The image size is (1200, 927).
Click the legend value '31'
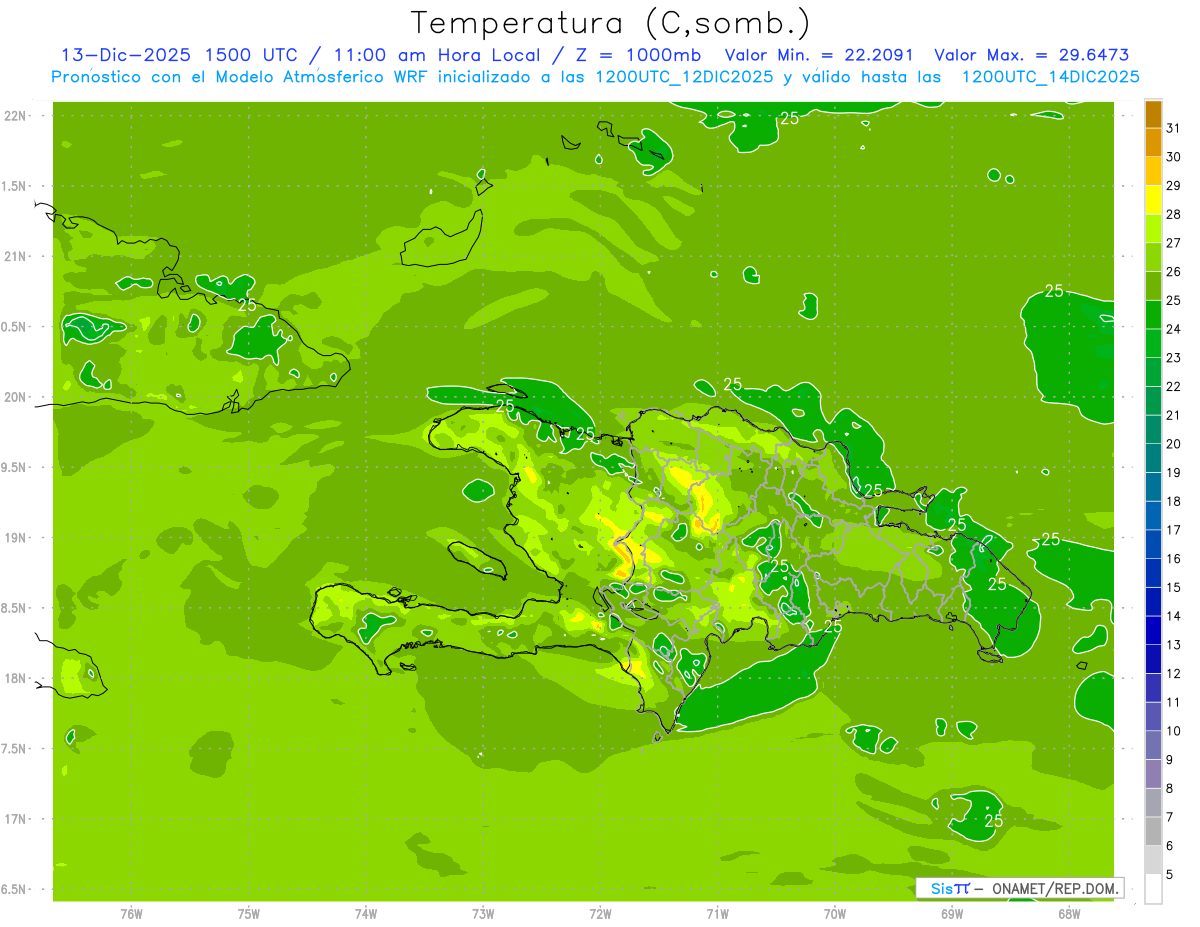click(1174, 128)
